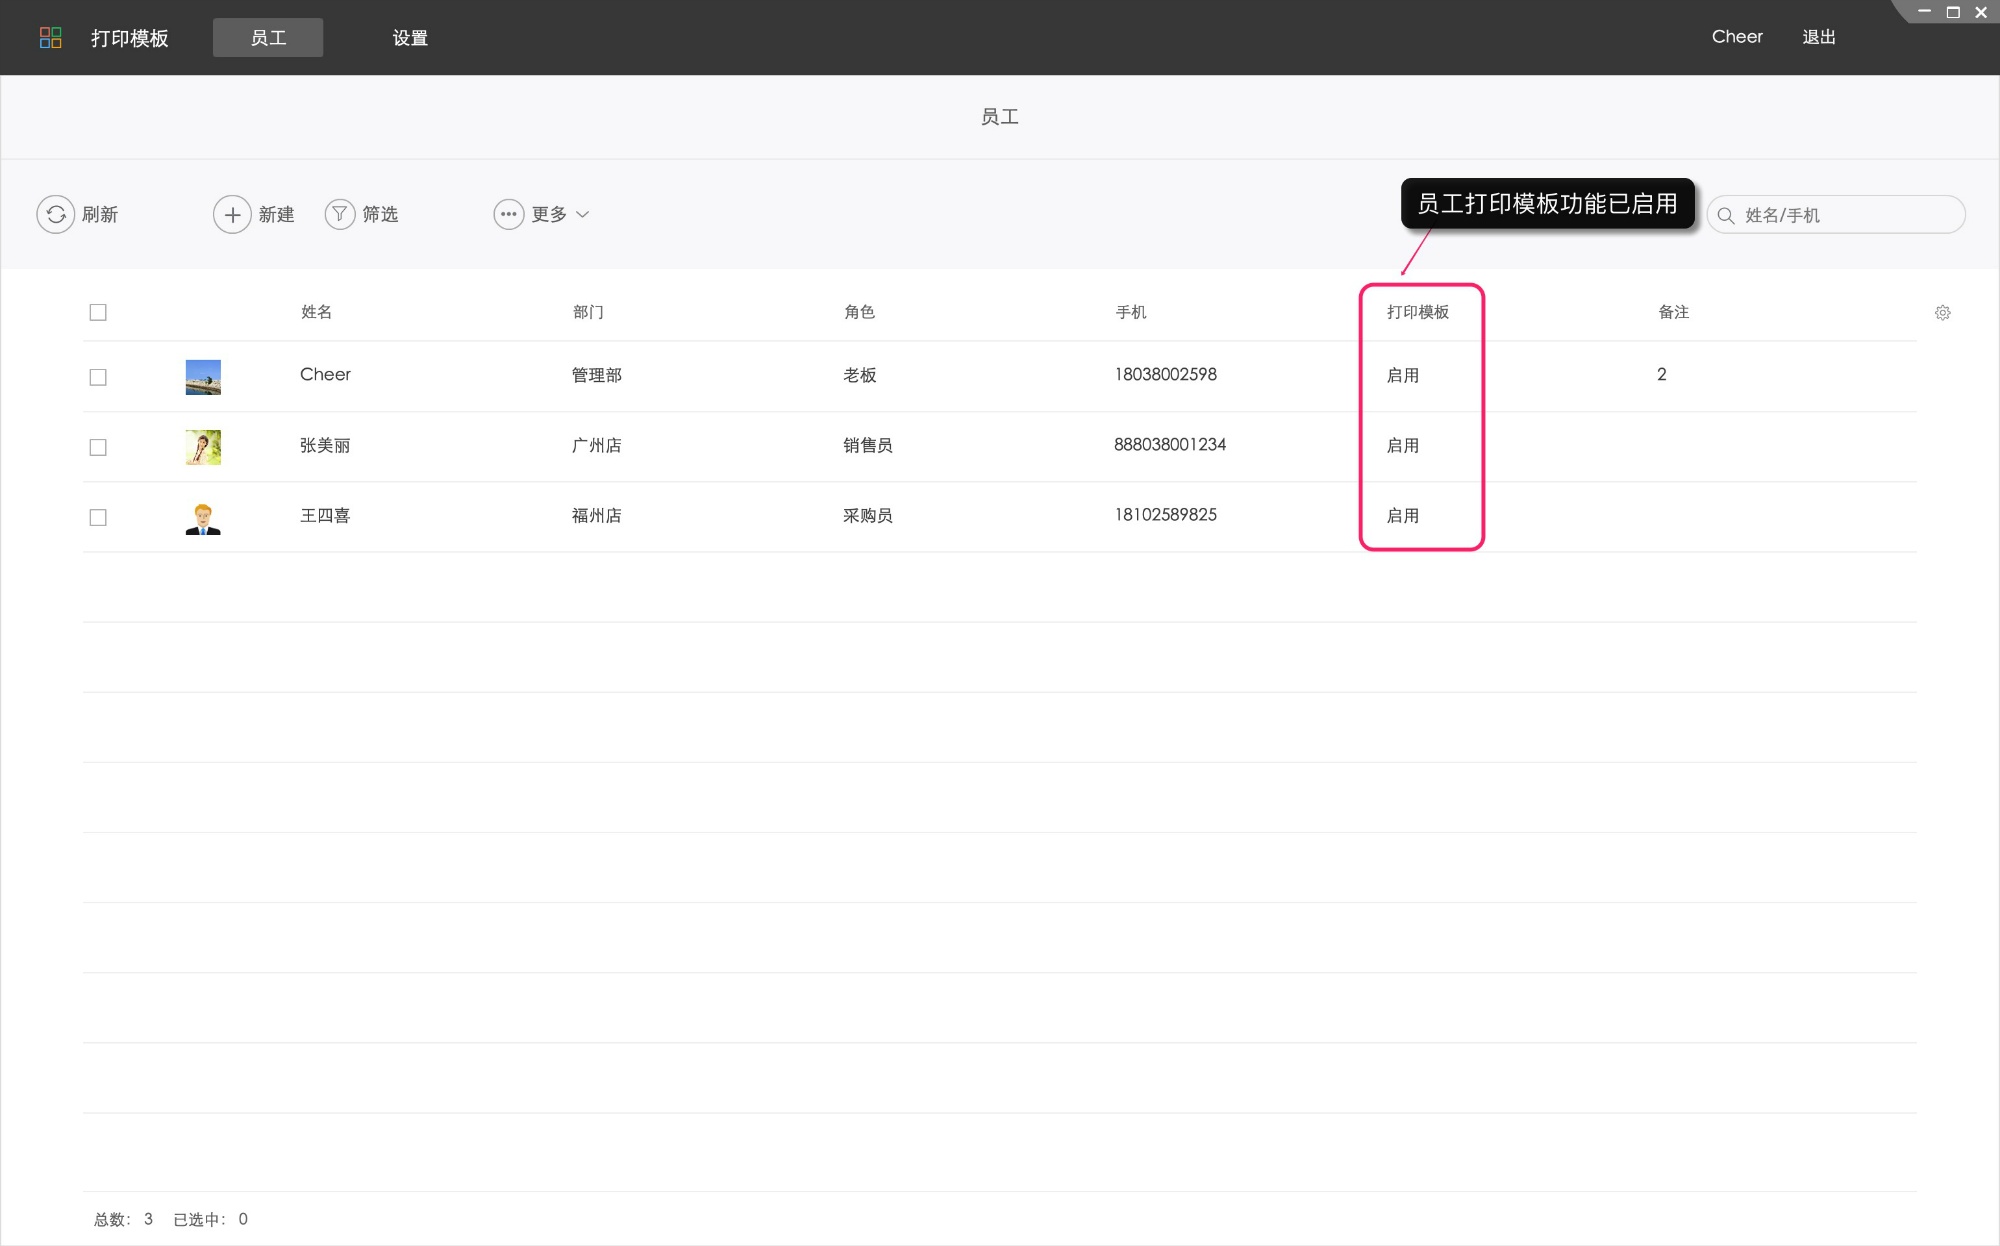Screen dimensions: 2000x1246
Task: Open 张美丽's avatar thumbnail
Action: [x=203, y=447]
